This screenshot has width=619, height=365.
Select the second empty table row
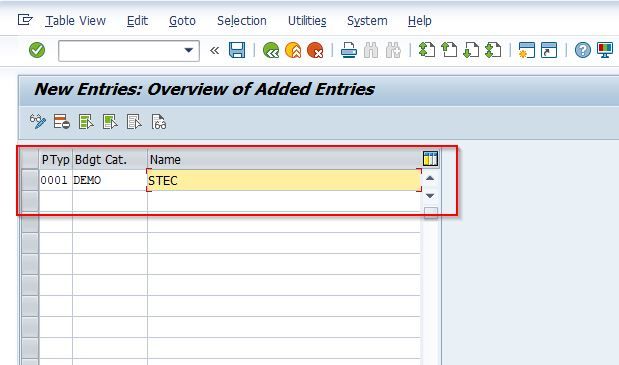pyautogui.click(x=30, y=222)
